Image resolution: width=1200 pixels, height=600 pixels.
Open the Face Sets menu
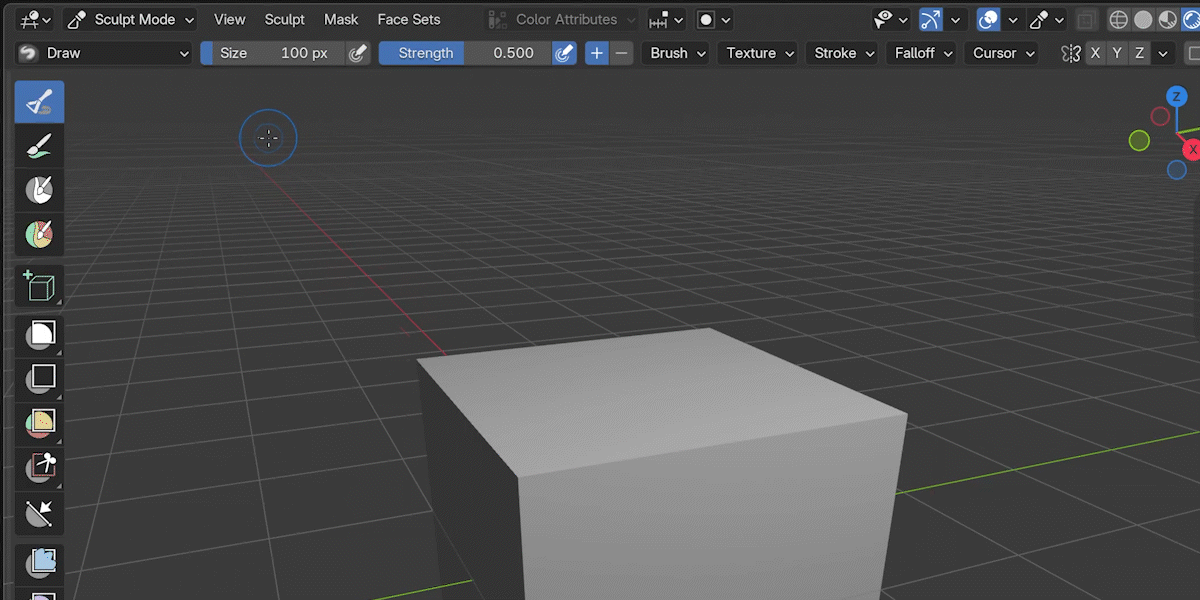(x=409, y=19)
